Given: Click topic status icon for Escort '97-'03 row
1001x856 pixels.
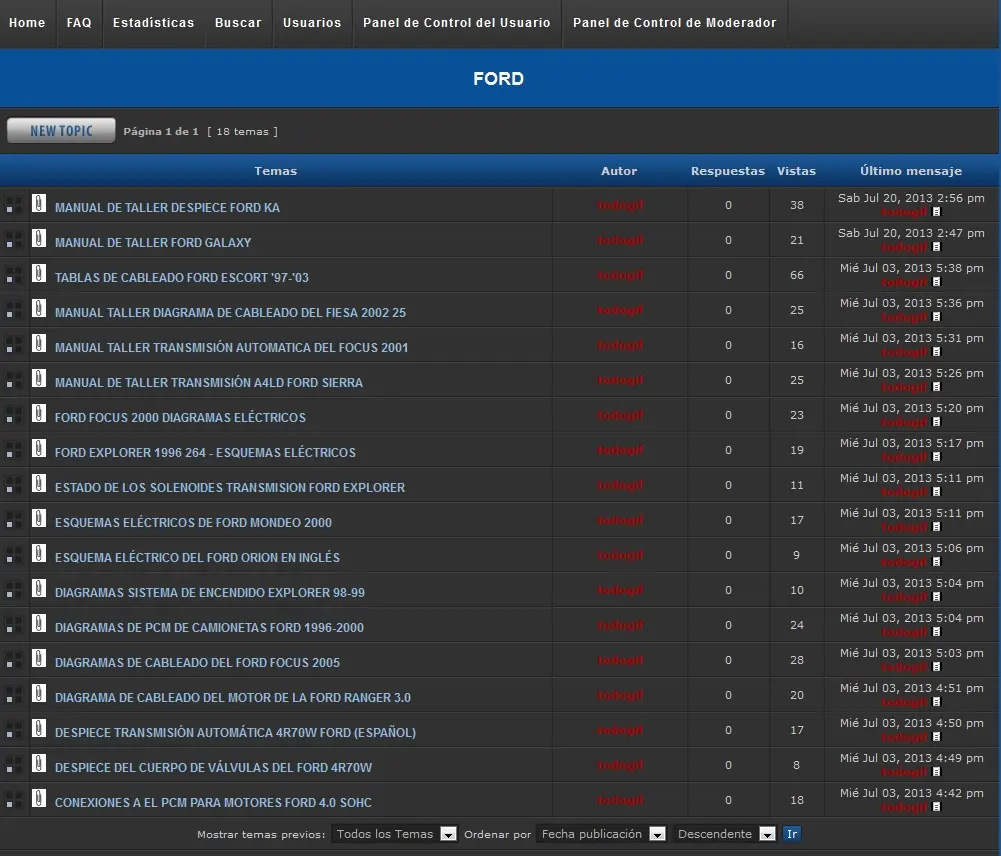Looking at the screenshot, I should point(13,275).
